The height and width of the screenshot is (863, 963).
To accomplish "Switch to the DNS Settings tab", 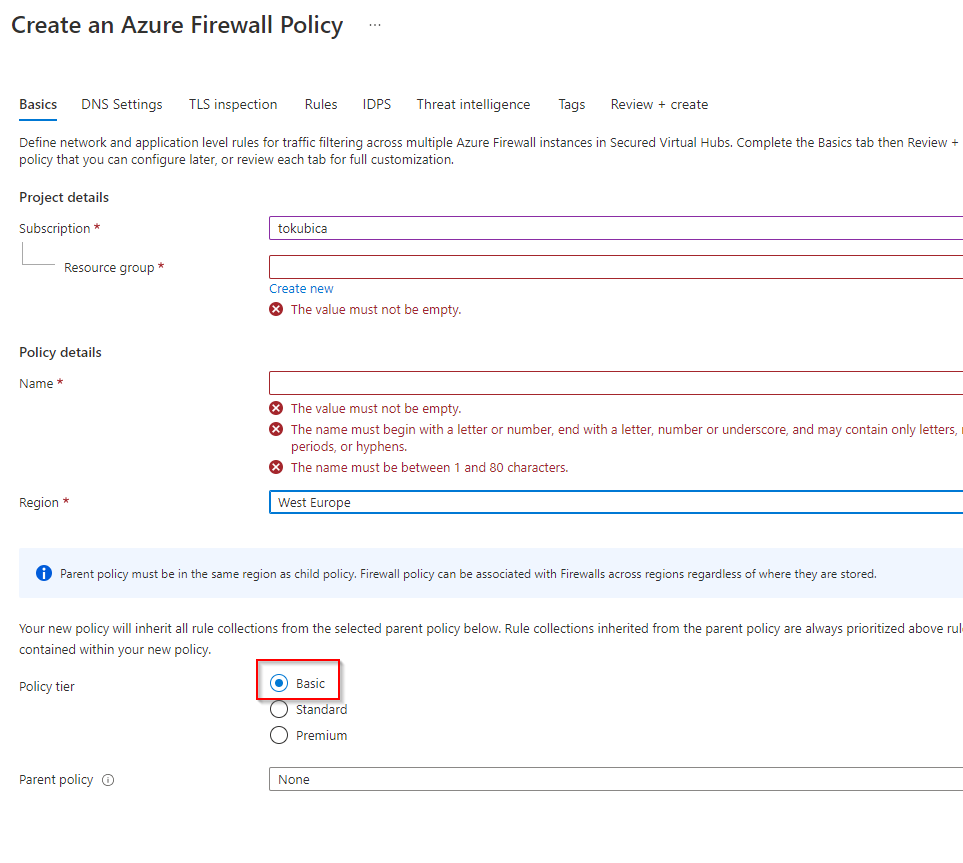I will (122, 105).
